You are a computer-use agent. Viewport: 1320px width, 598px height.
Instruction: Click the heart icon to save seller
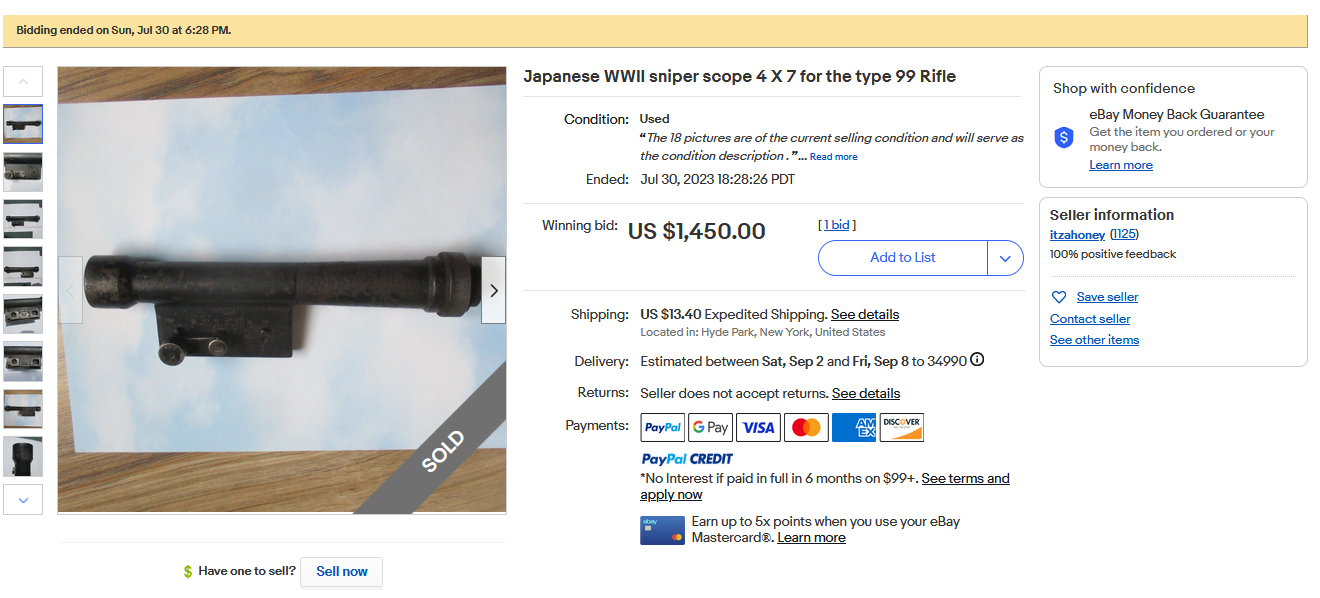coord(1059,297)
